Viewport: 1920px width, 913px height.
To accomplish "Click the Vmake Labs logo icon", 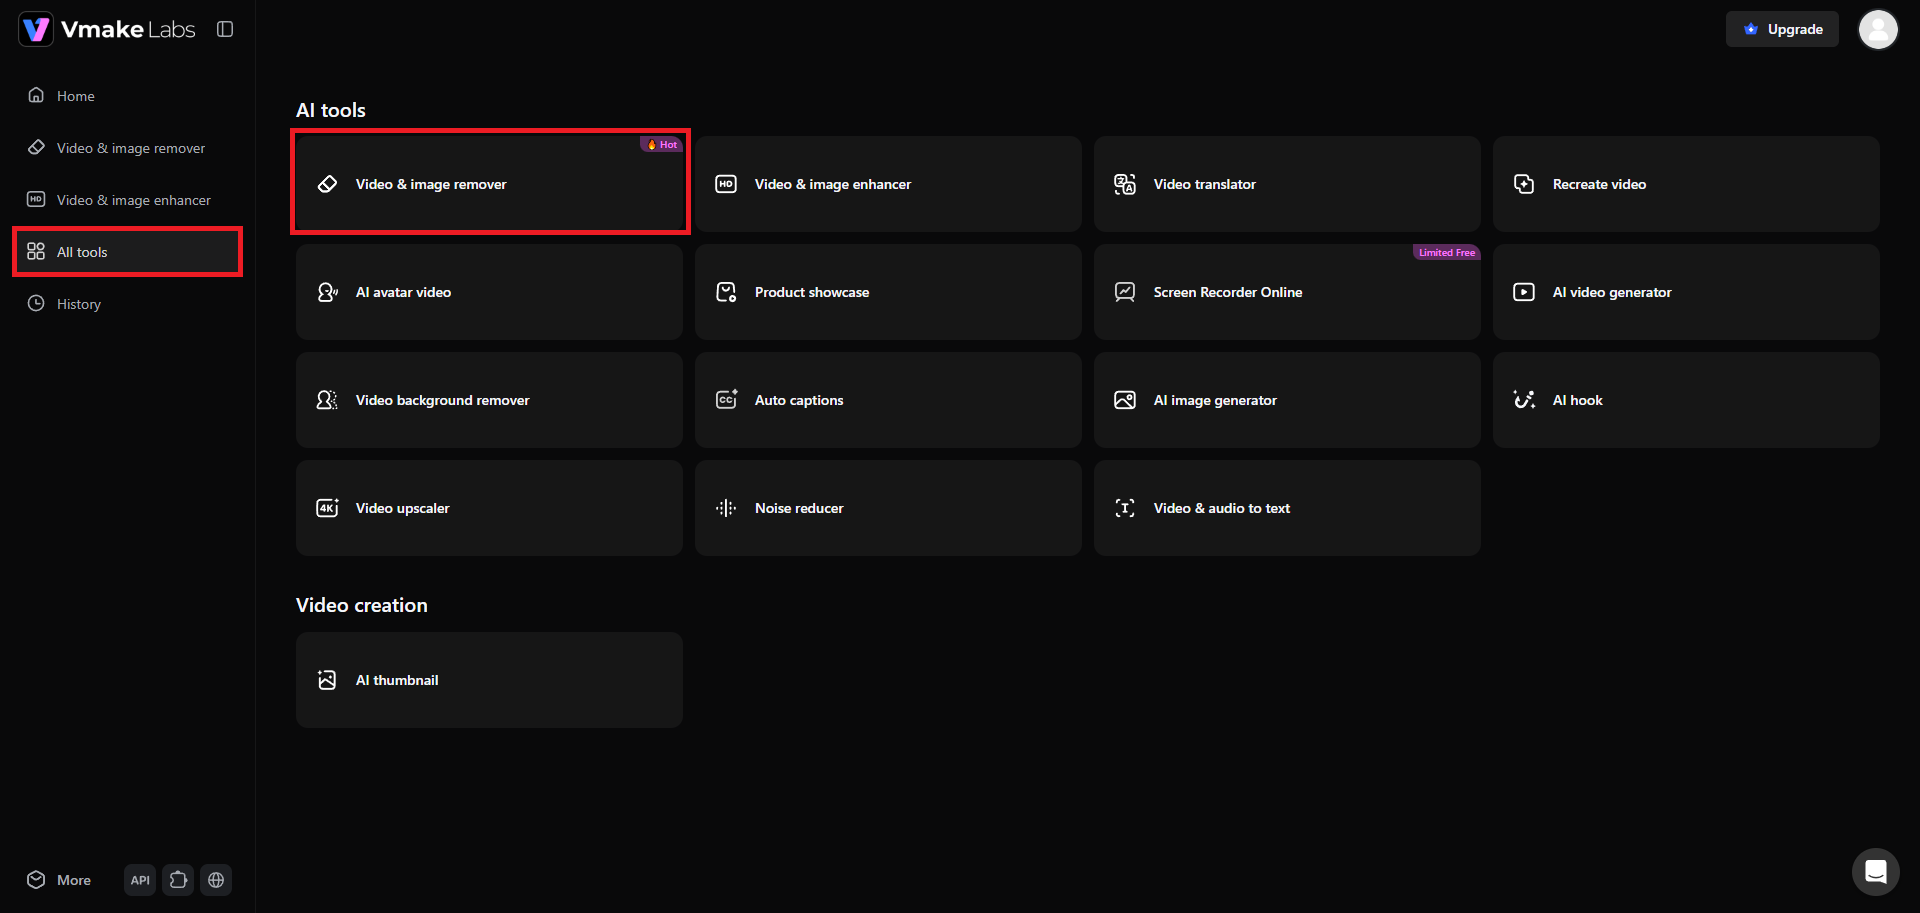I will (x=36, y=29).
